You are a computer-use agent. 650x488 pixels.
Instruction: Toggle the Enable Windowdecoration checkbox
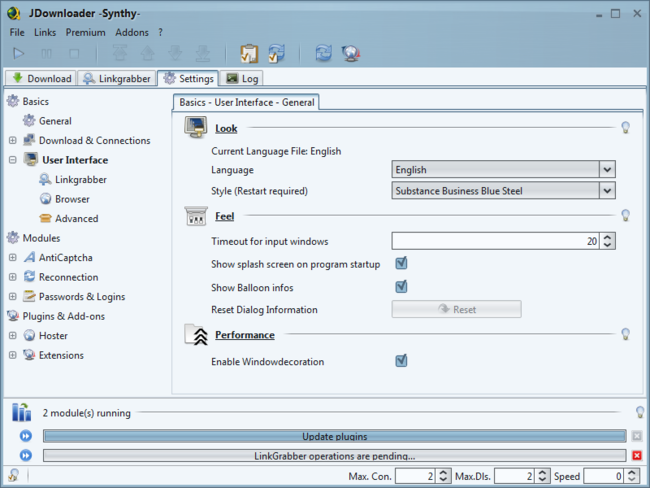[x=401, y=361]
